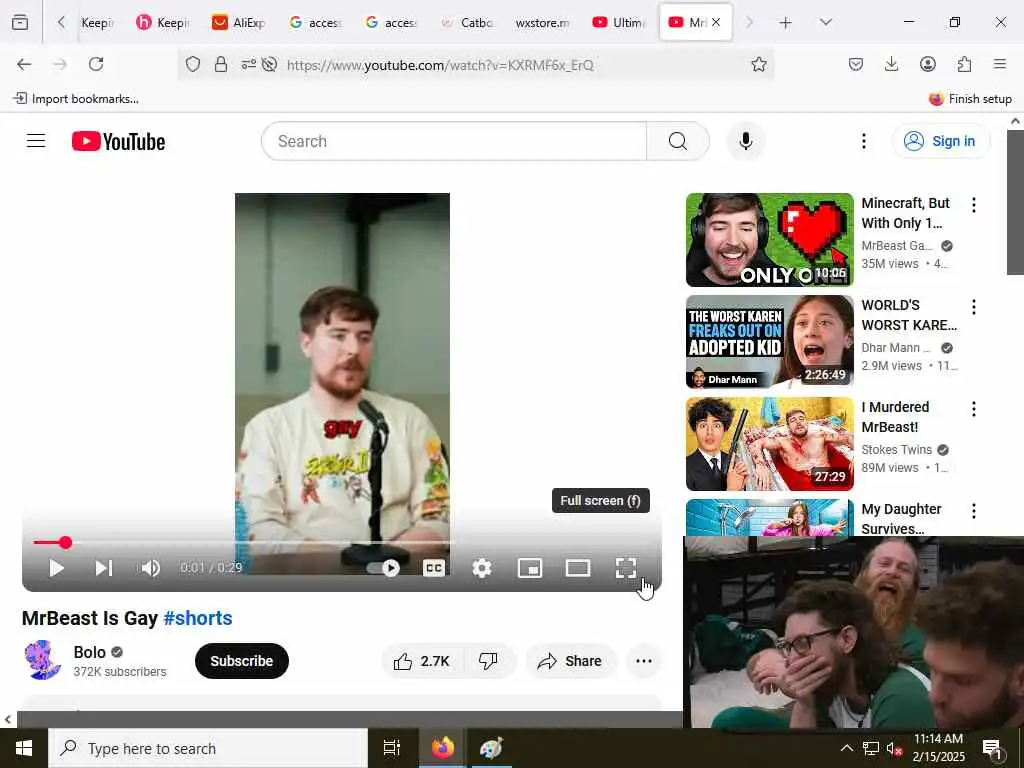The height and width of the screenshot is (768, 1024).
Task: Switch to theater mode
Action: click(578, 568)
